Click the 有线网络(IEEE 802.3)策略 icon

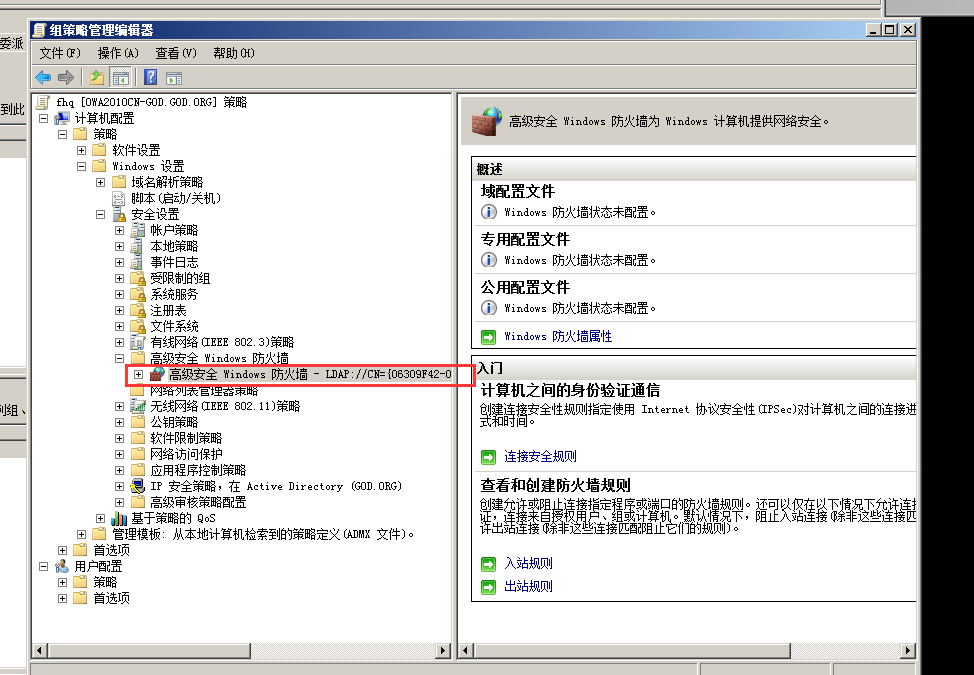pos(138,342)
